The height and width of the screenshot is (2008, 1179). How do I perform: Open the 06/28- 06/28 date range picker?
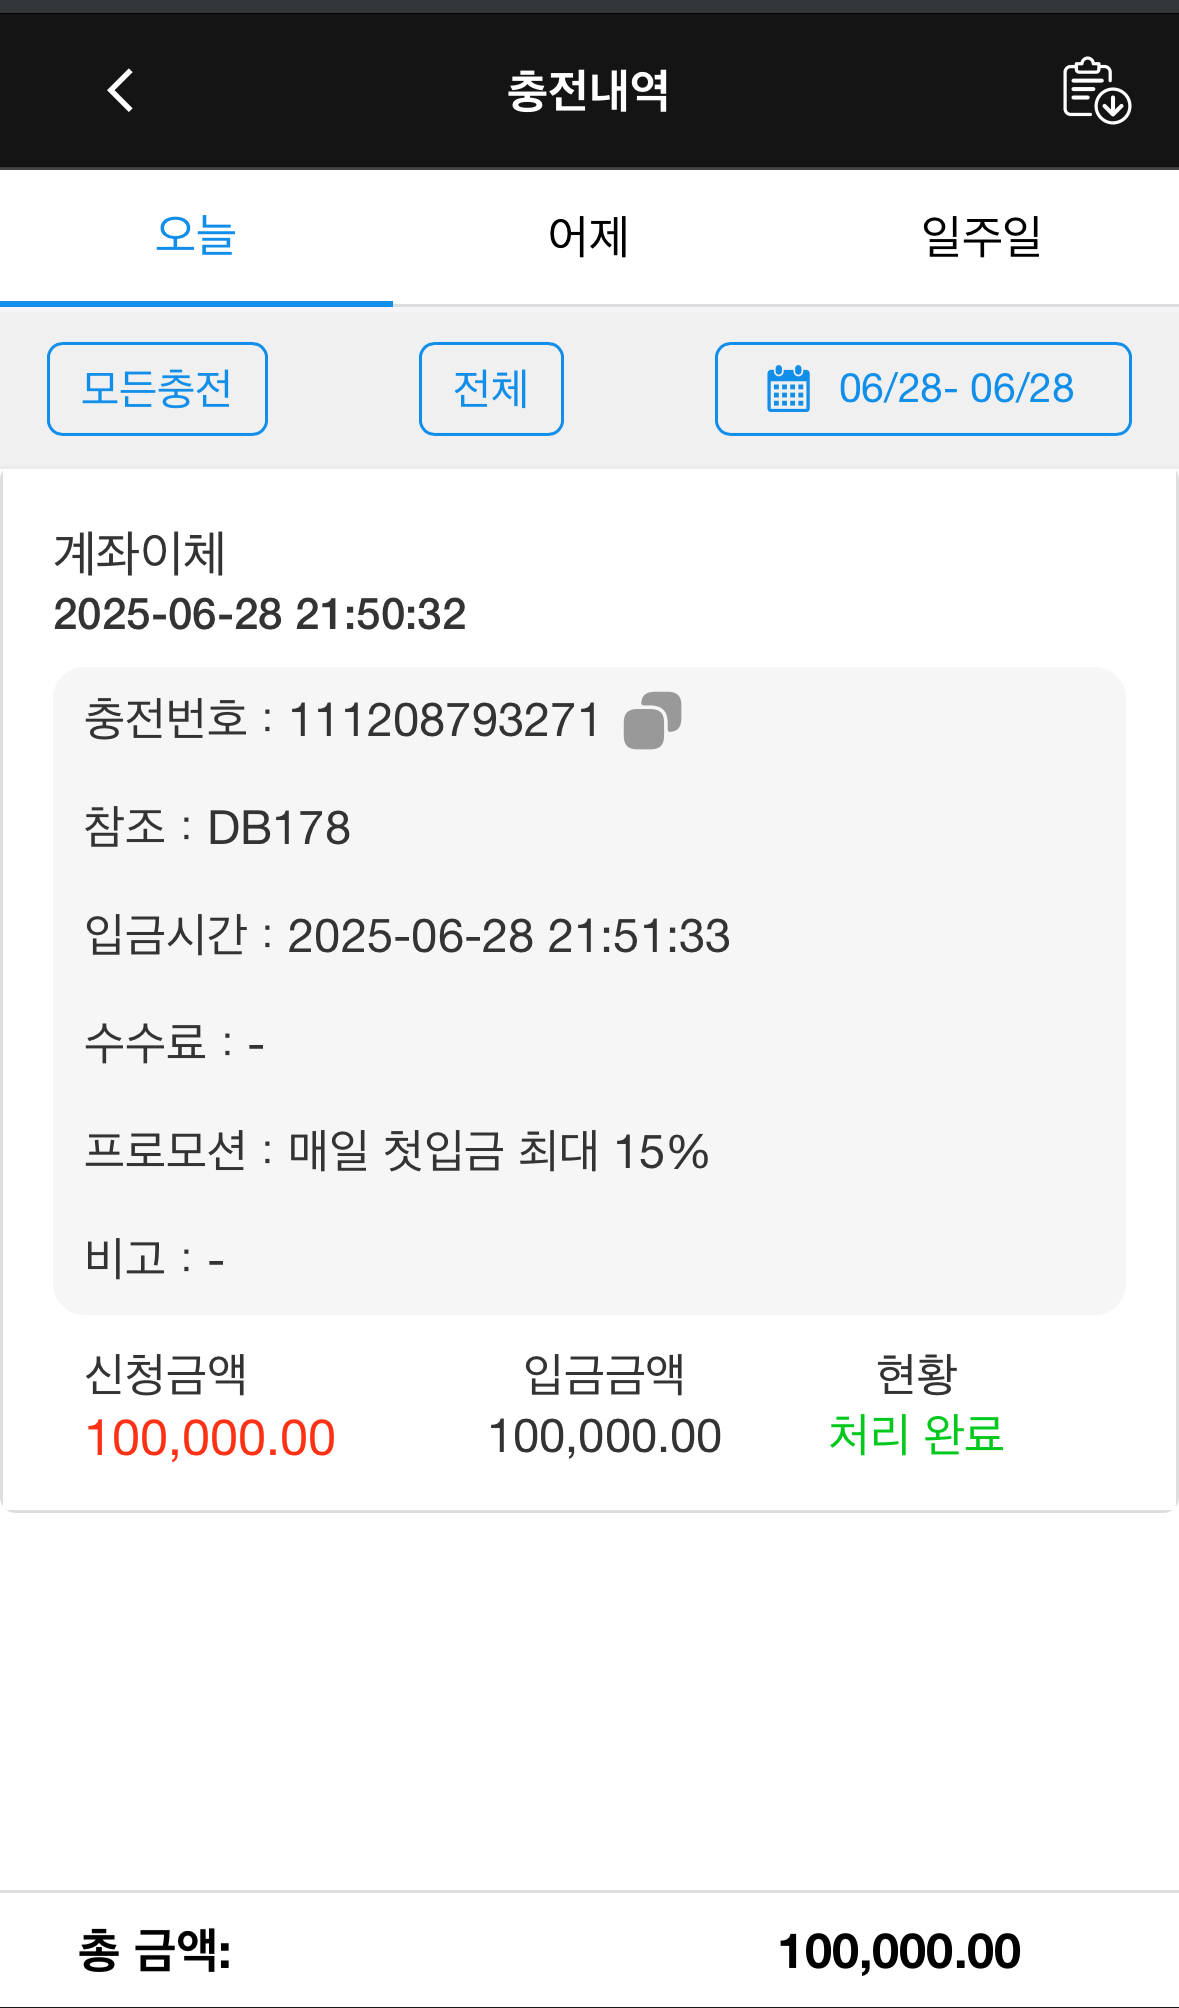[x=955, y=389]
